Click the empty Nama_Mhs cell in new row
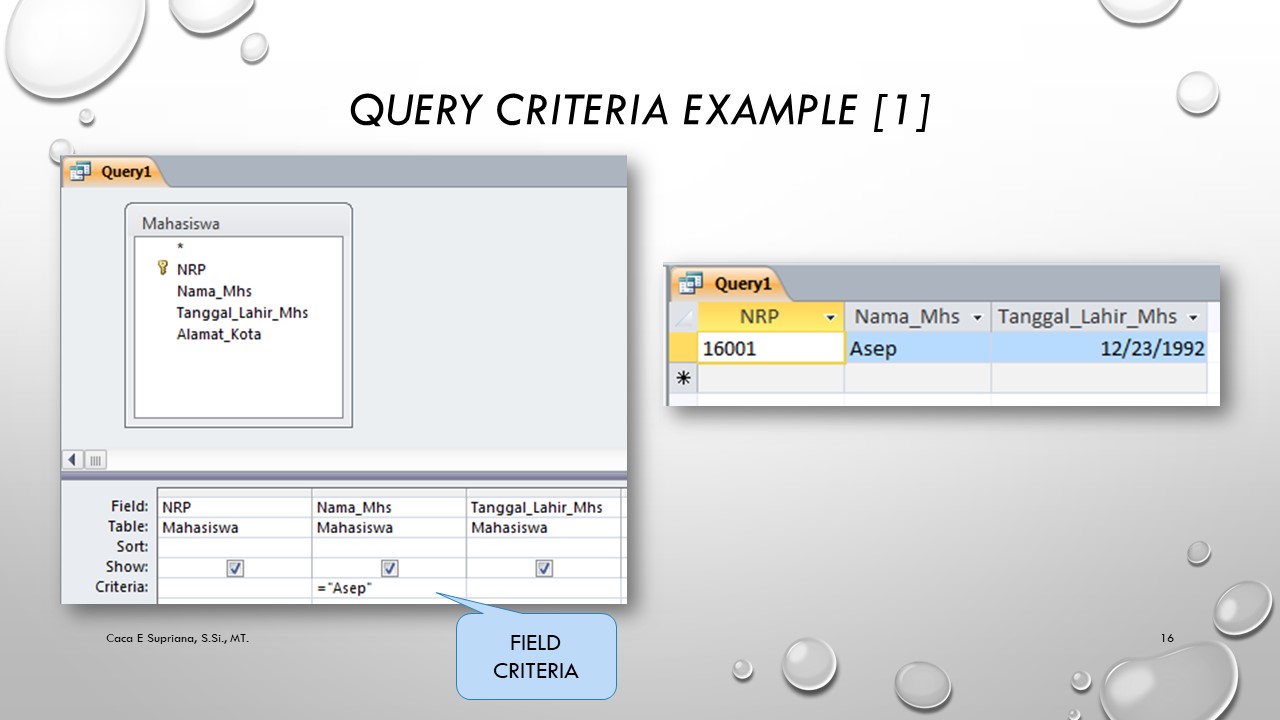The image size is (1280, 720). tap(918, 378)
